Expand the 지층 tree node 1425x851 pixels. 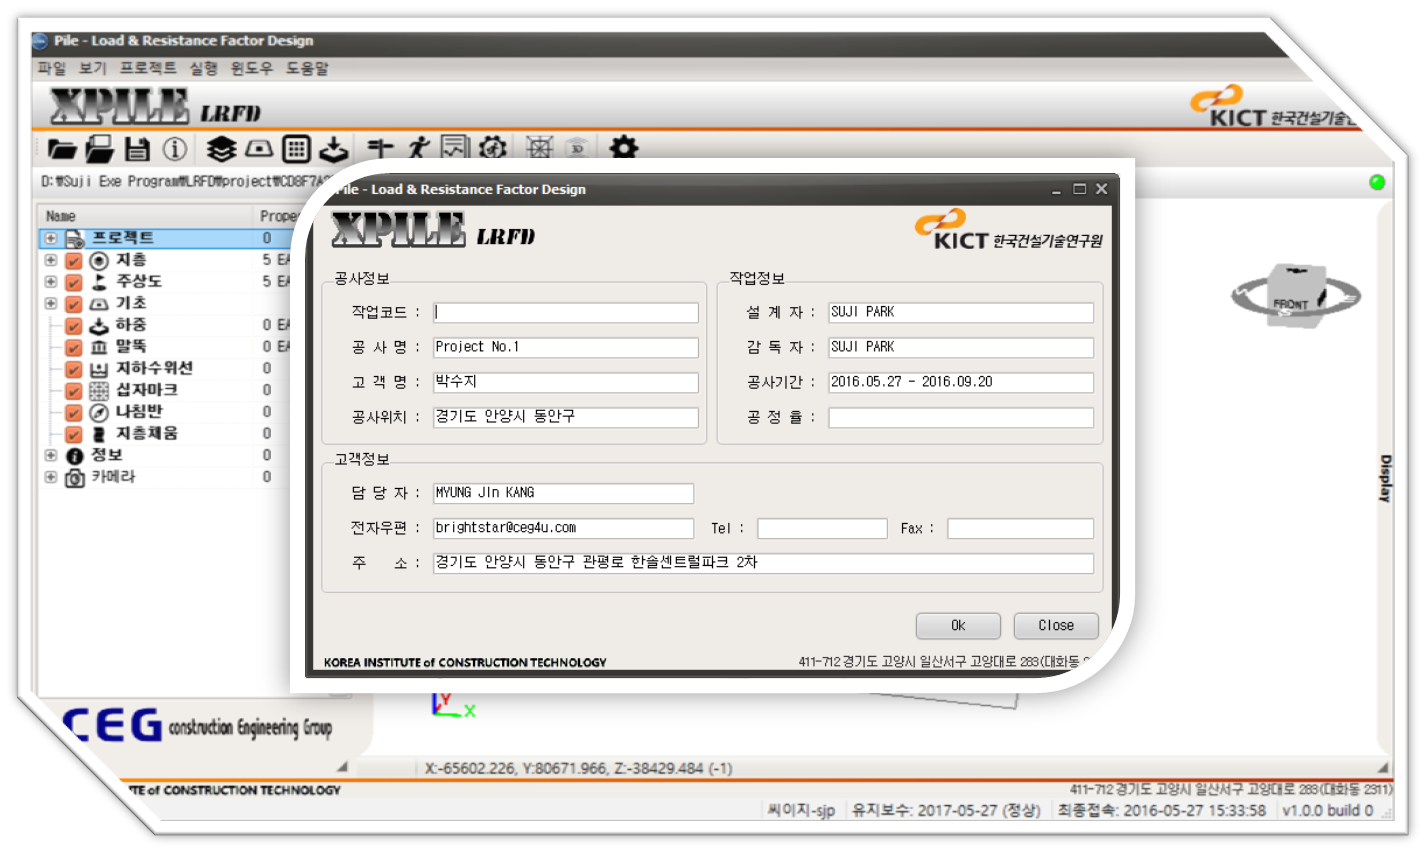click(50, 260)
